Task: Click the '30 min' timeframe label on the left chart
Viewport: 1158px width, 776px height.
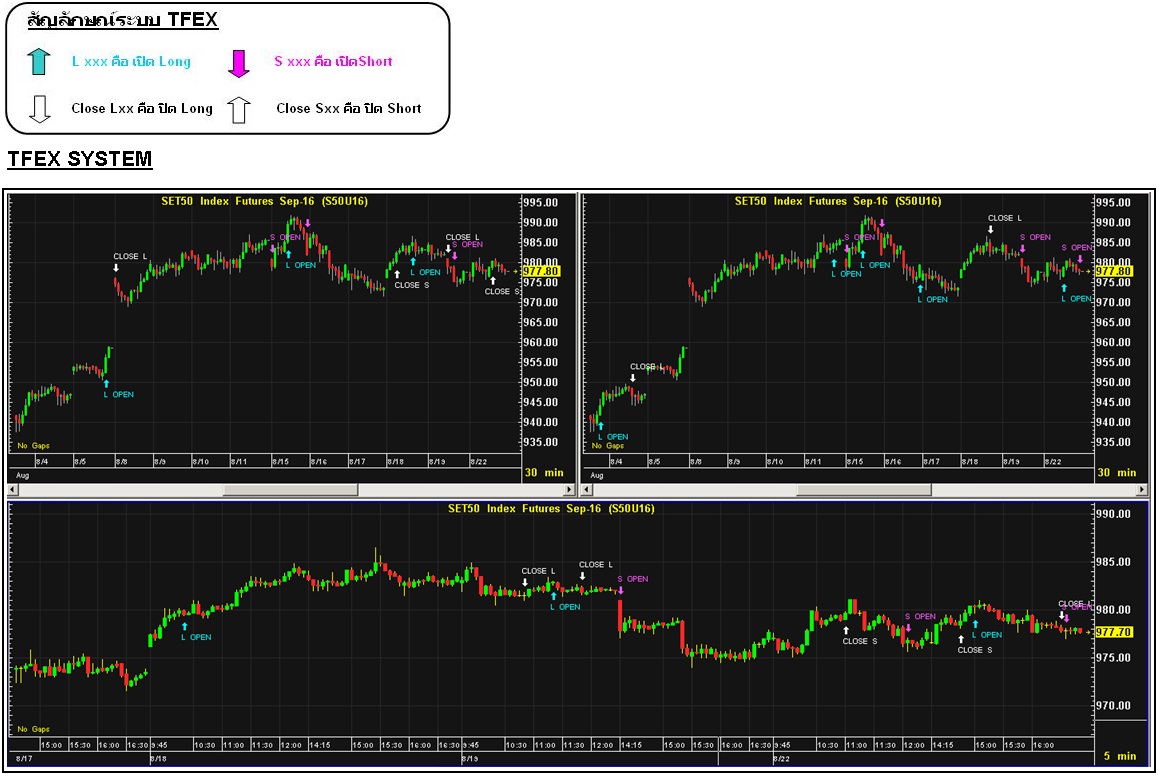Action: coord(544,473)
